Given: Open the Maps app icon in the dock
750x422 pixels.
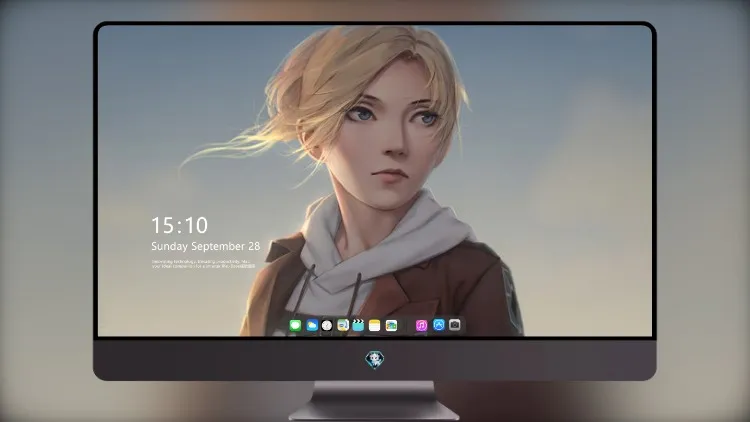Looking at the screenshot, I should point(343,325).
